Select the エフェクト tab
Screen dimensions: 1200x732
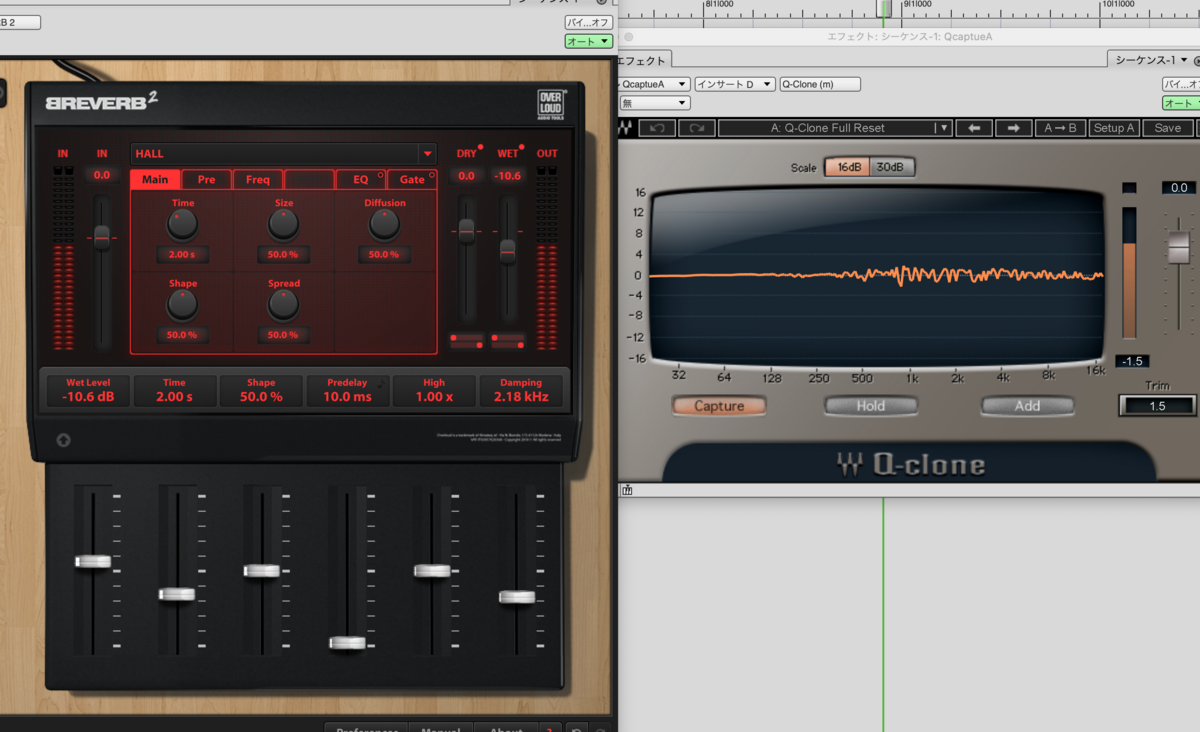(645, 60)
